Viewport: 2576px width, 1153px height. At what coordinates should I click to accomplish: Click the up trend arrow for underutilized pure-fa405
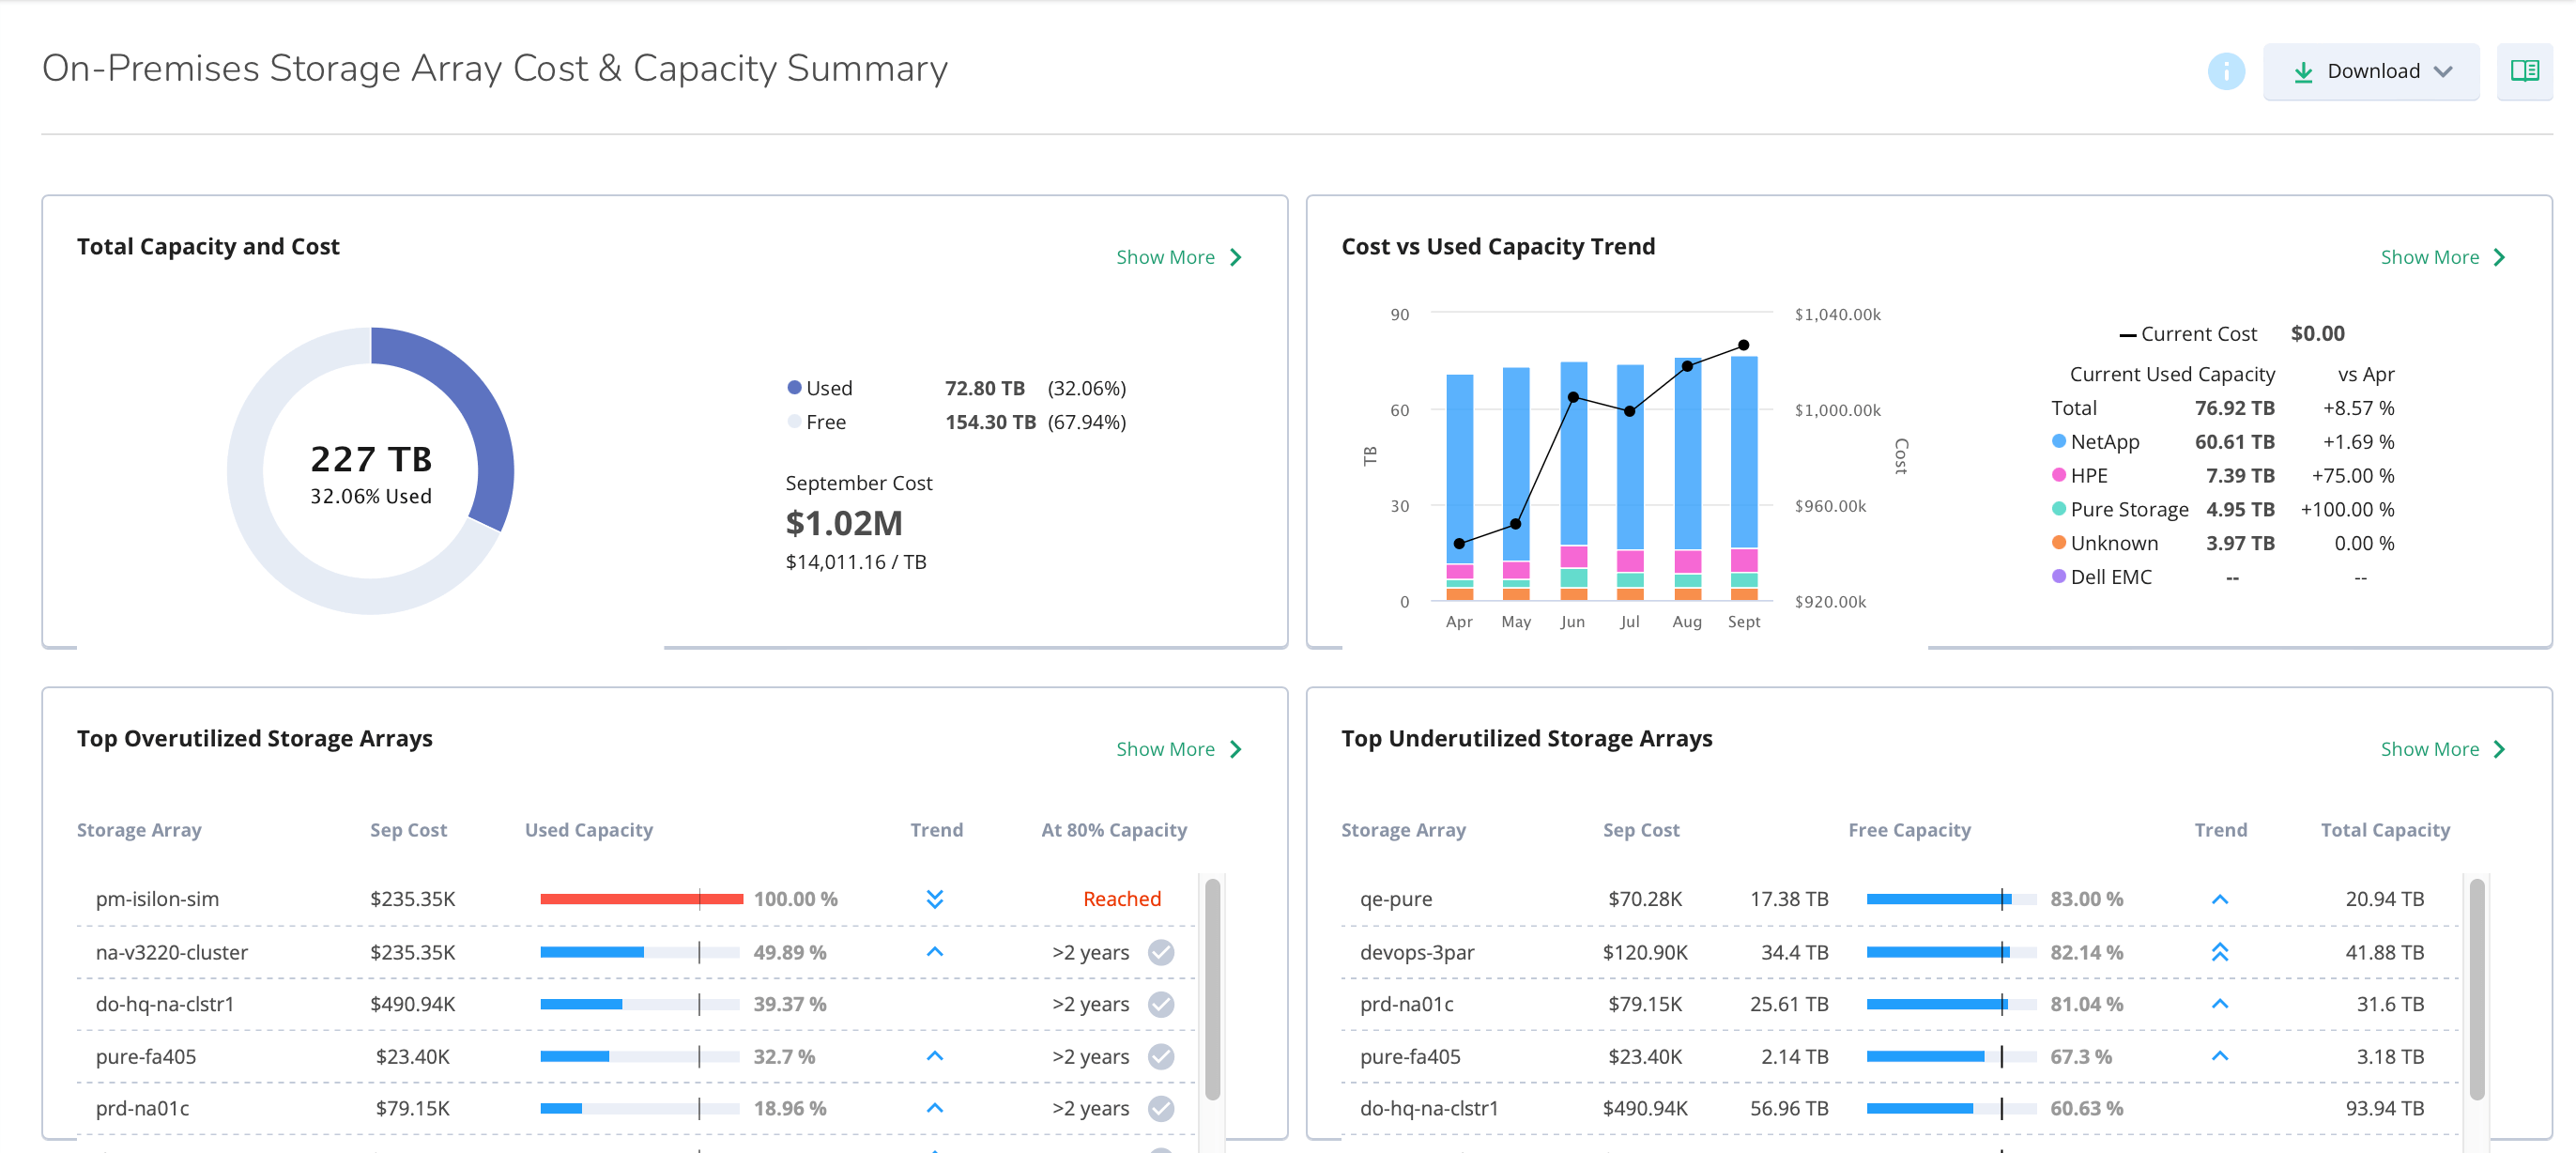coord(2219,1056)
